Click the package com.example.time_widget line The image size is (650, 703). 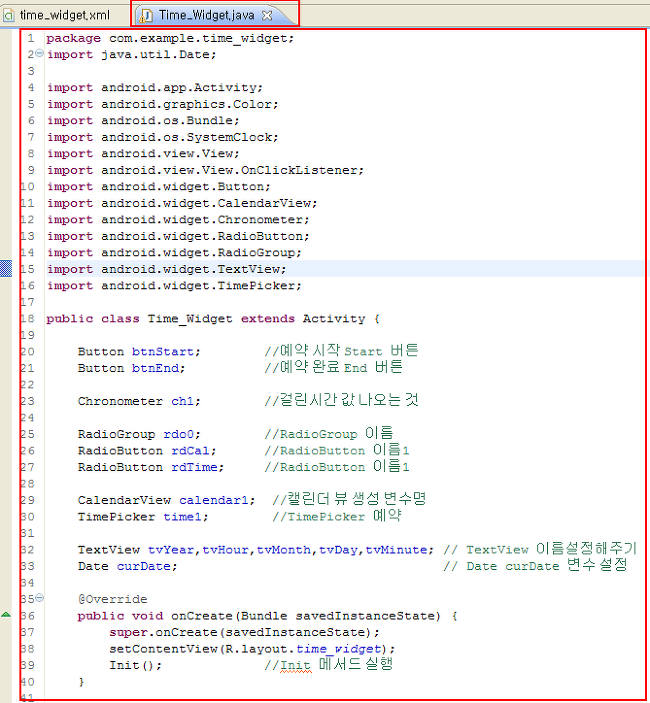pyautogui.click(x=170, y=39)
